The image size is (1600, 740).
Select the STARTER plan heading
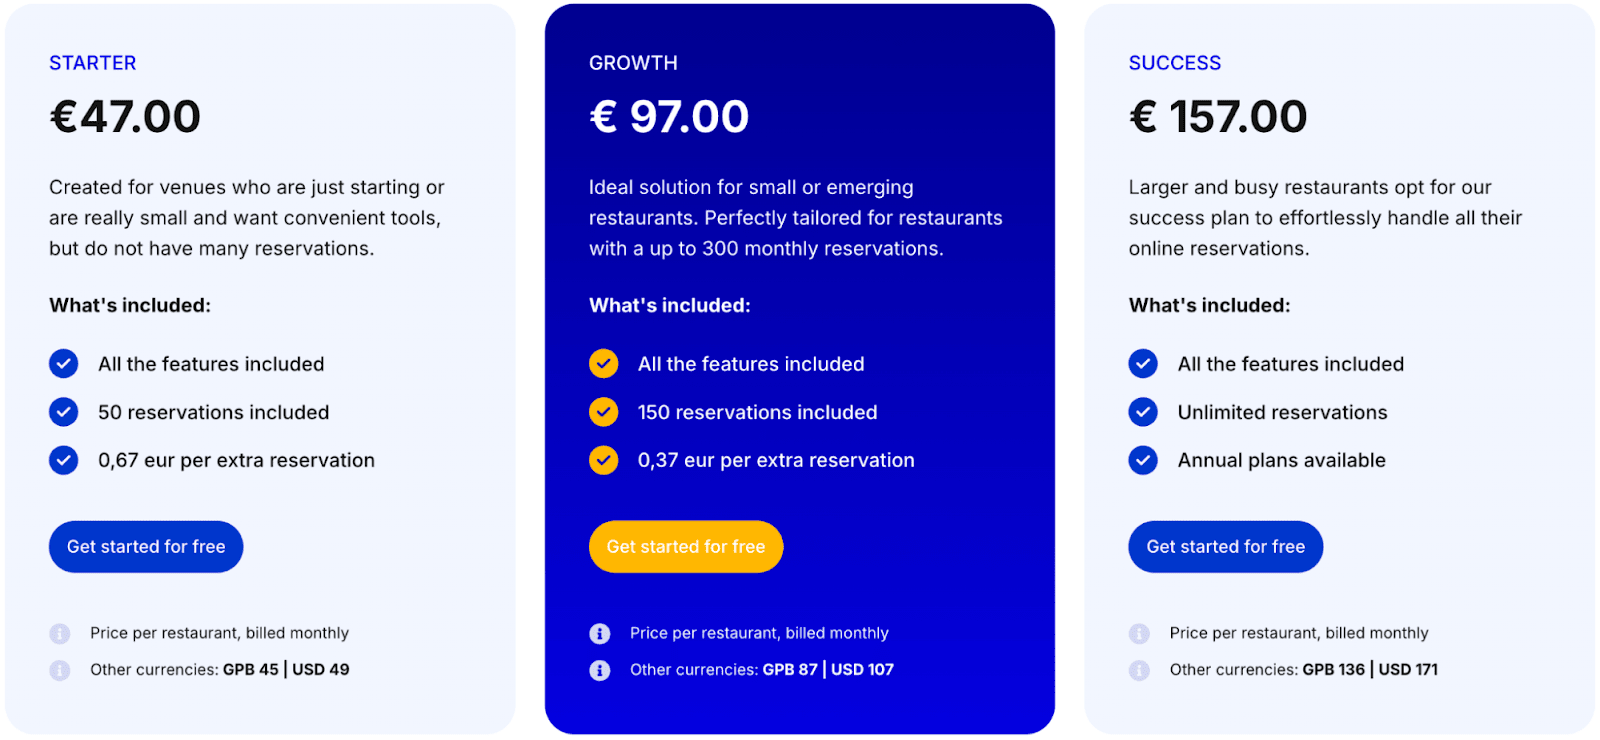coord(93,63)
